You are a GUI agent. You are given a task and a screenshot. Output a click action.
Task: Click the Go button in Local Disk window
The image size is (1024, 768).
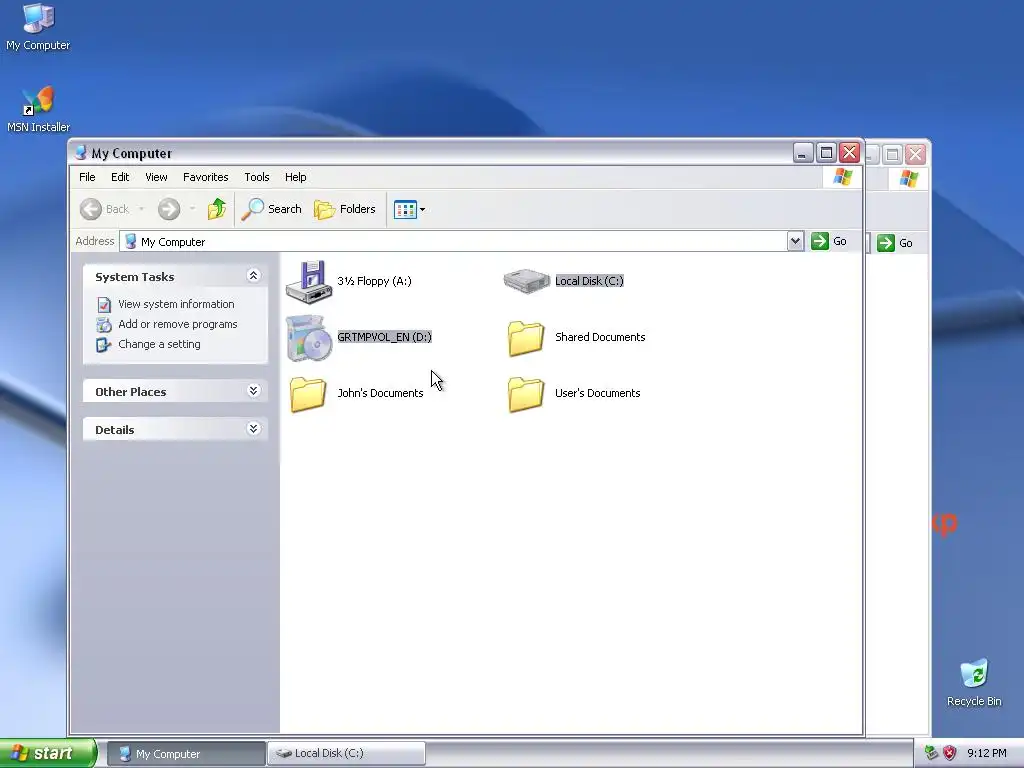tap(895, 243)
